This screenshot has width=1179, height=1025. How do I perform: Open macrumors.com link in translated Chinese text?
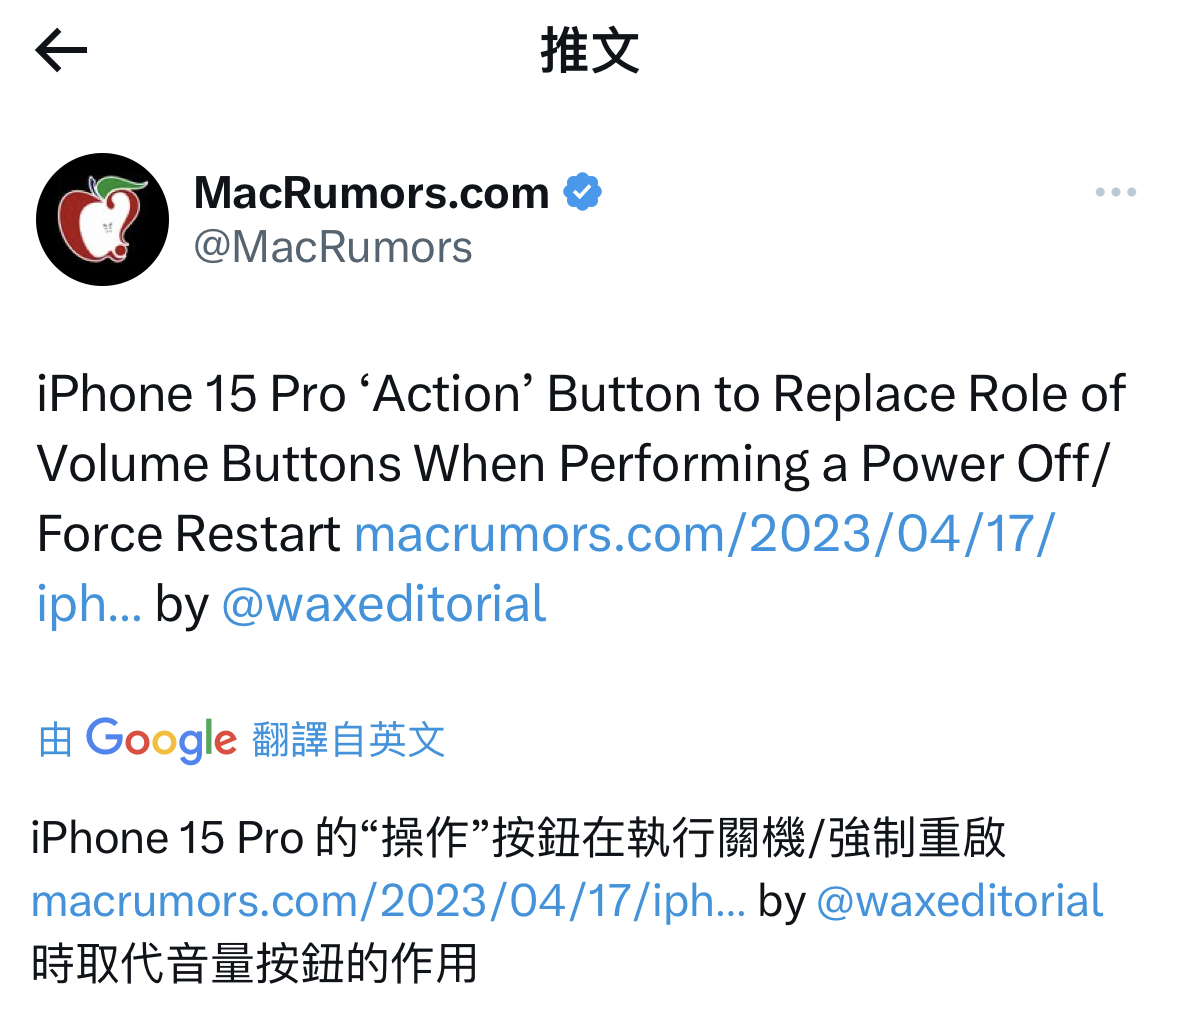[388, 901]
